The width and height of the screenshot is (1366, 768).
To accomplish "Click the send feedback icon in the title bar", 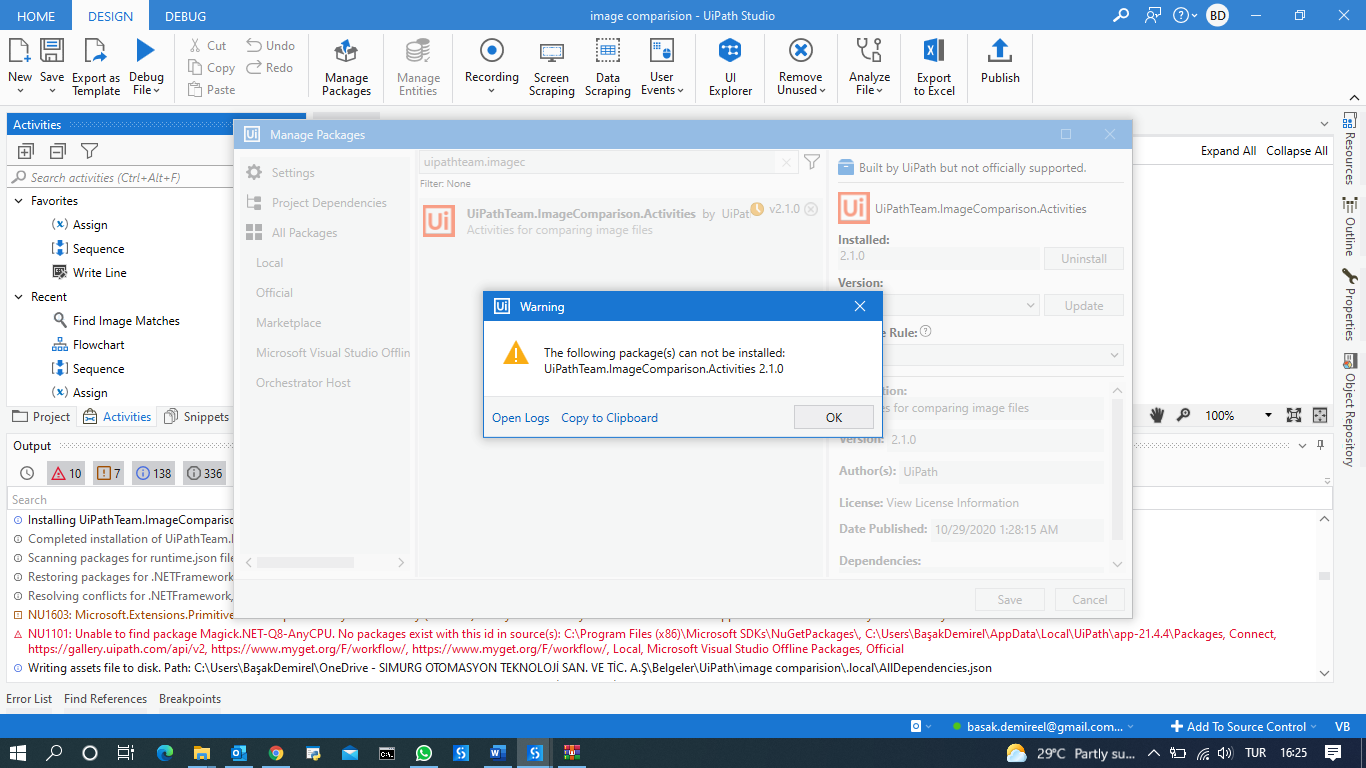I will (1154, 15).
